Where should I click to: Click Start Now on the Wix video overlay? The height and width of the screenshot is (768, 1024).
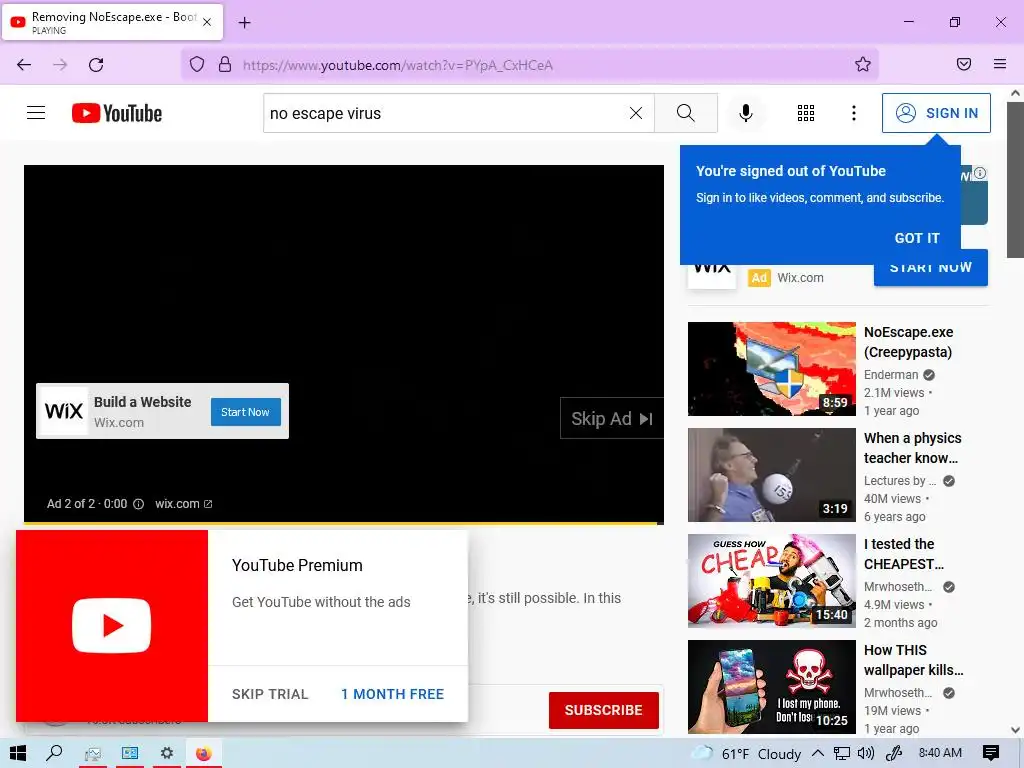tap(246, 412)
